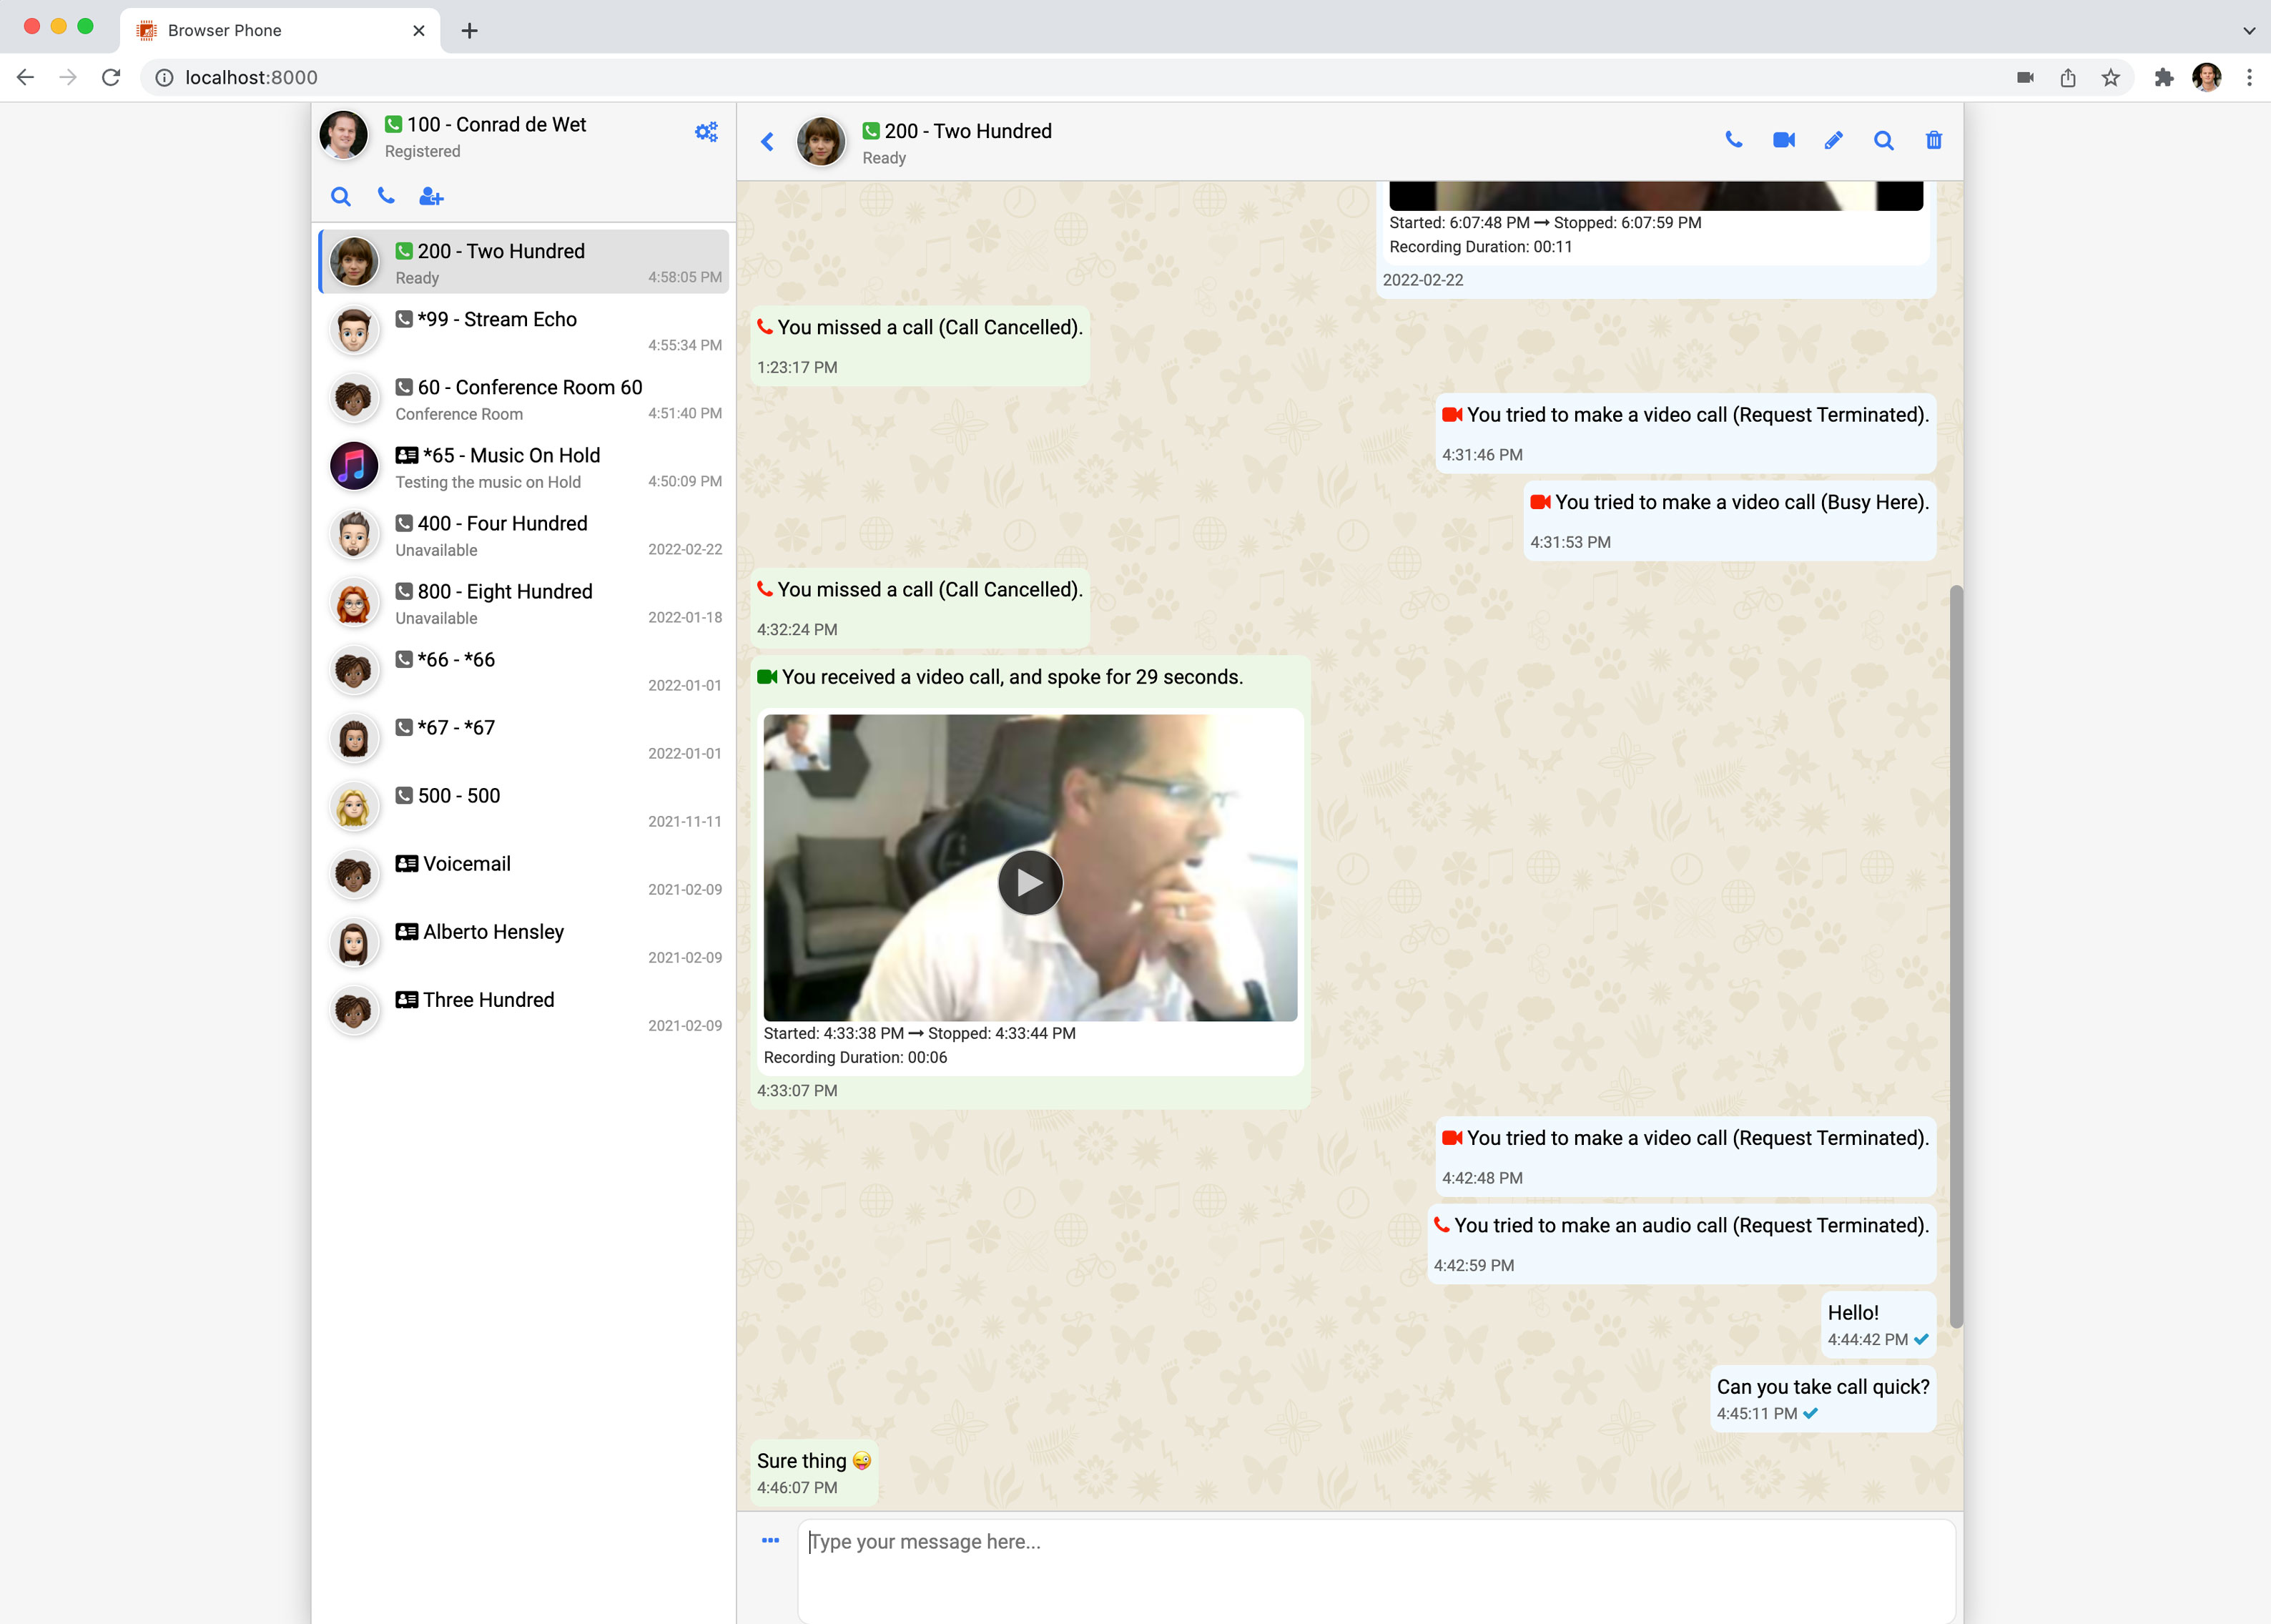The width and height of the screenshot is (2271, 1624).
Task: Open a new browser tab
Action: click(469, 31)
